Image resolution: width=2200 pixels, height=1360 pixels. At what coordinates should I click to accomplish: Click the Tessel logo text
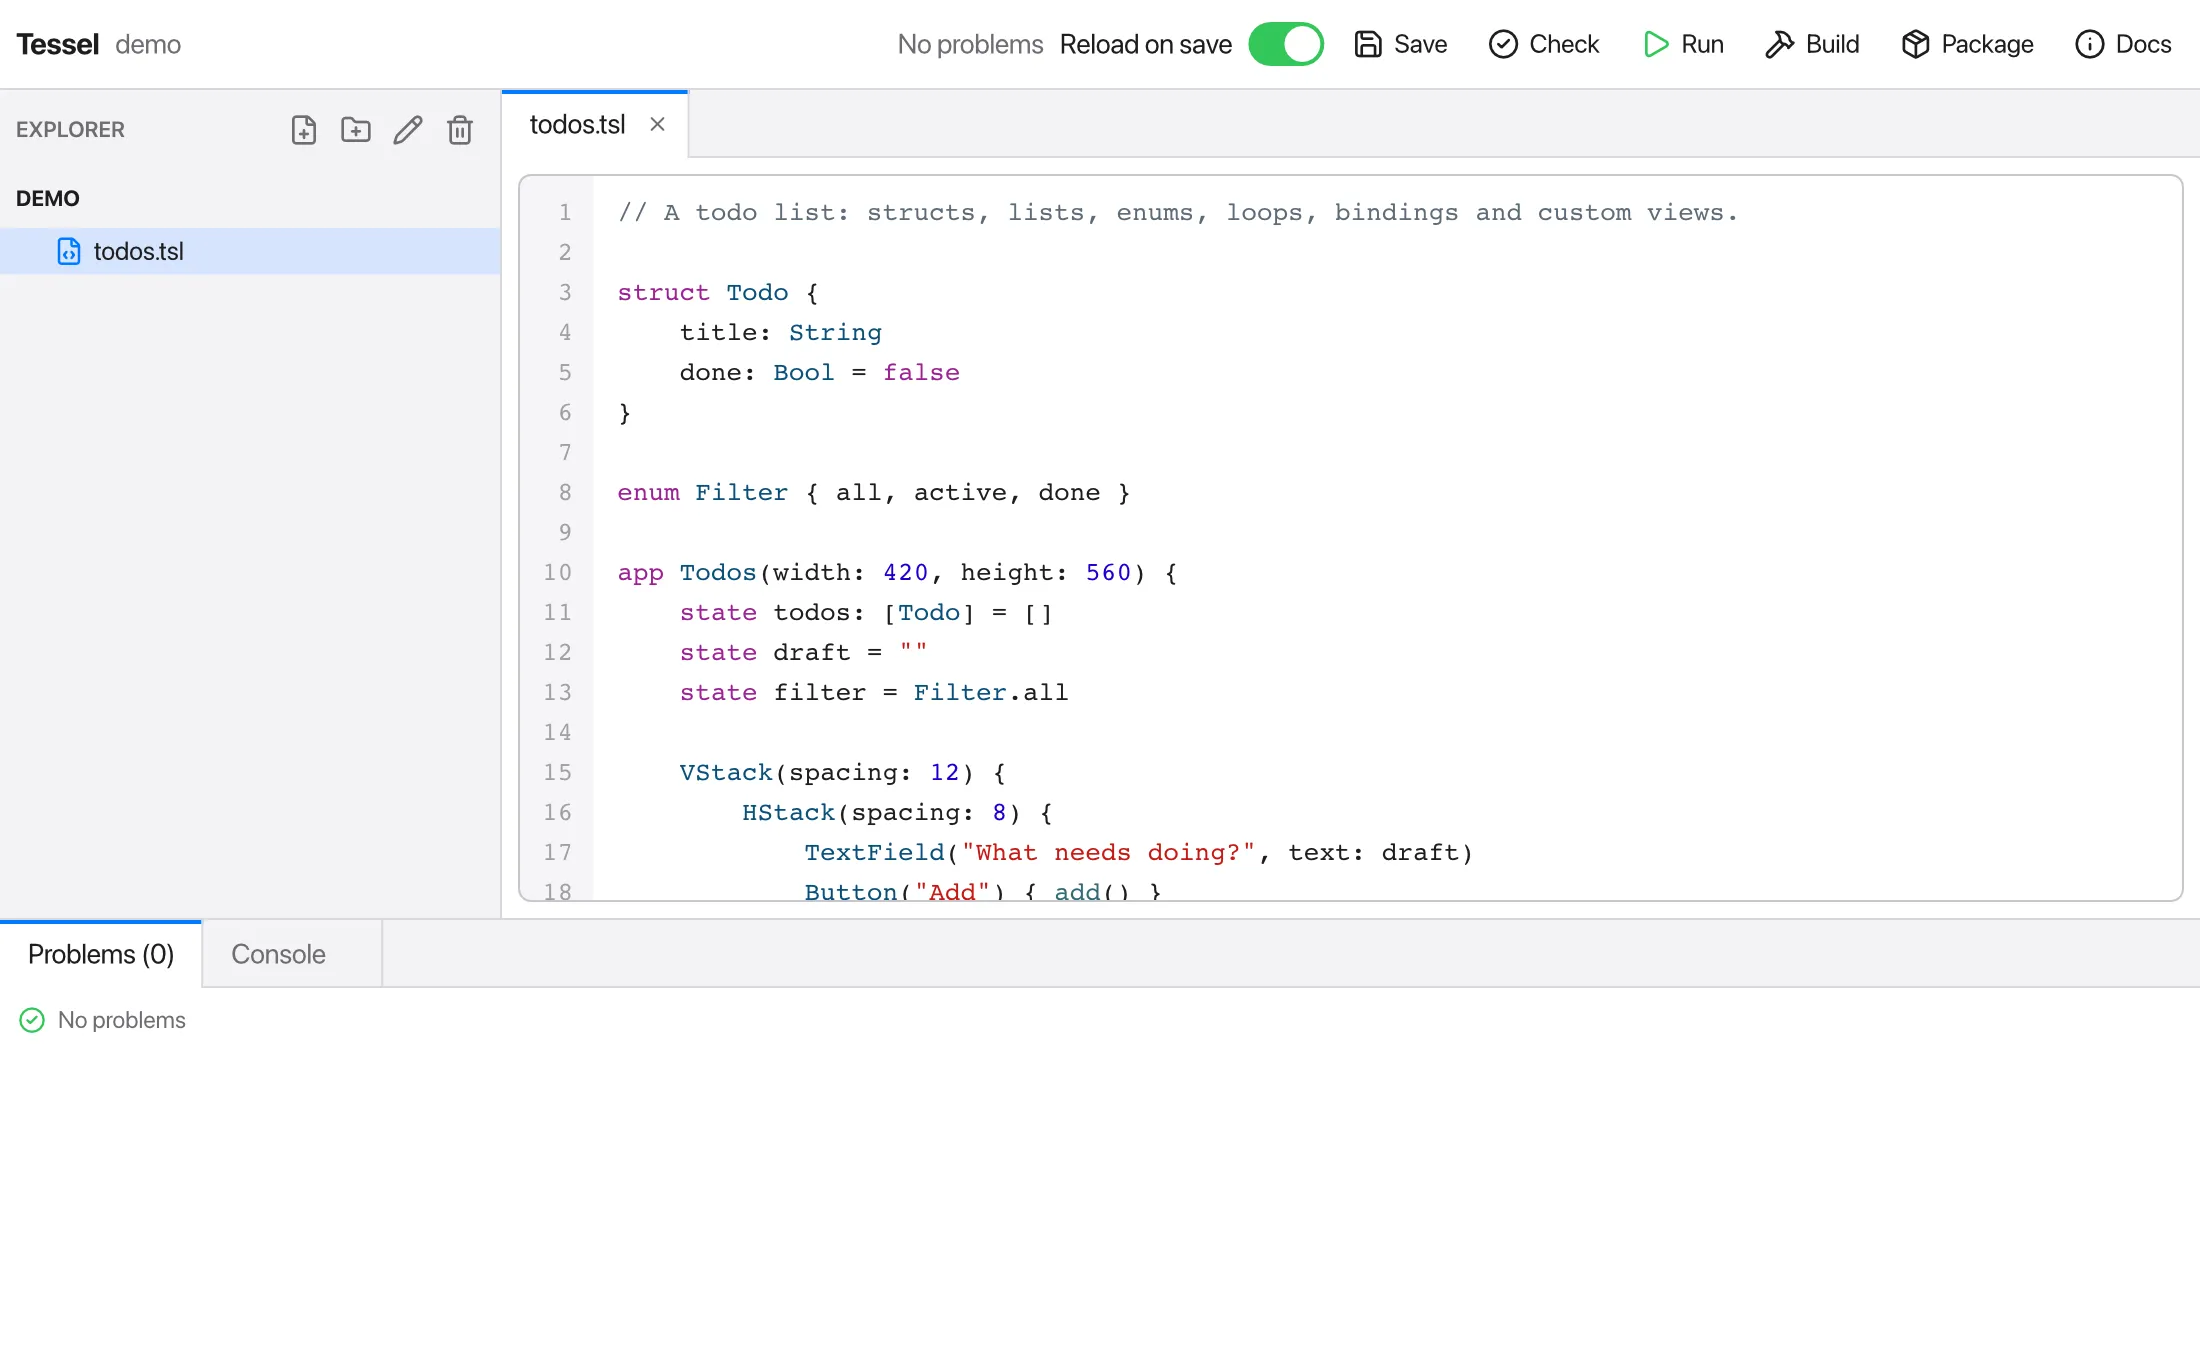[57, 44]
